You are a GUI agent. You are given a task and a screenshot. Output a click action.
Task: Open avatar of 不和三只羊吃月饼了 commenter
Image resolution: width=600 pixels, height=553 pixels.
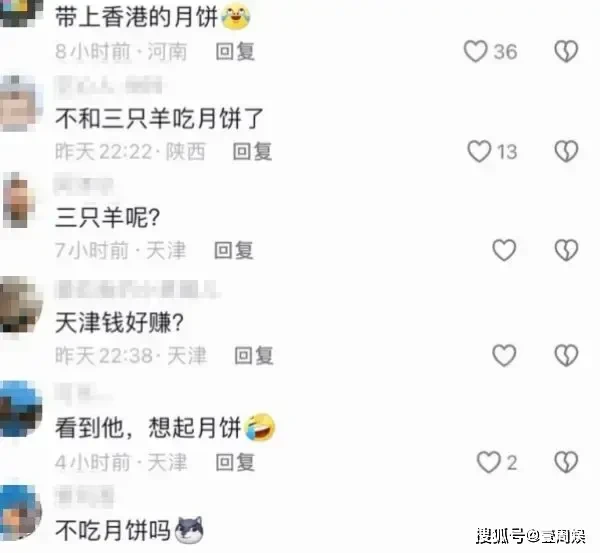coord(19,103)
